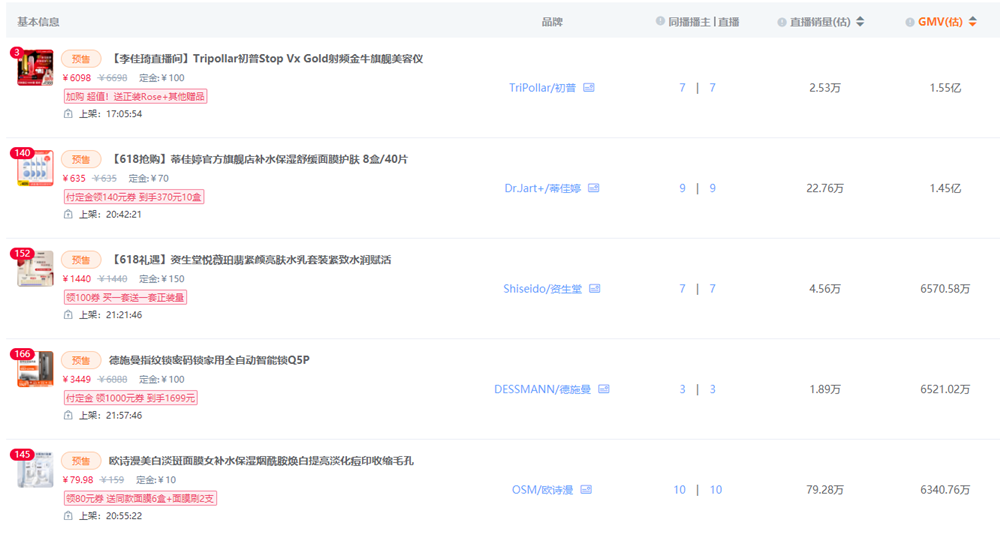Image resolution: width=1000 pixels, height=537 pixels.
Task: Click sales value 79.28万
Action: tap(825, 490)
